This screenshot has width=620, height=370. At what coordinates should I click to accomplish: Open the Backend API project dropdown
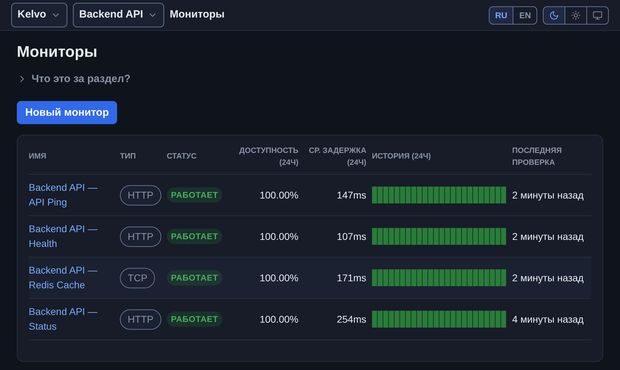point(118,15)
